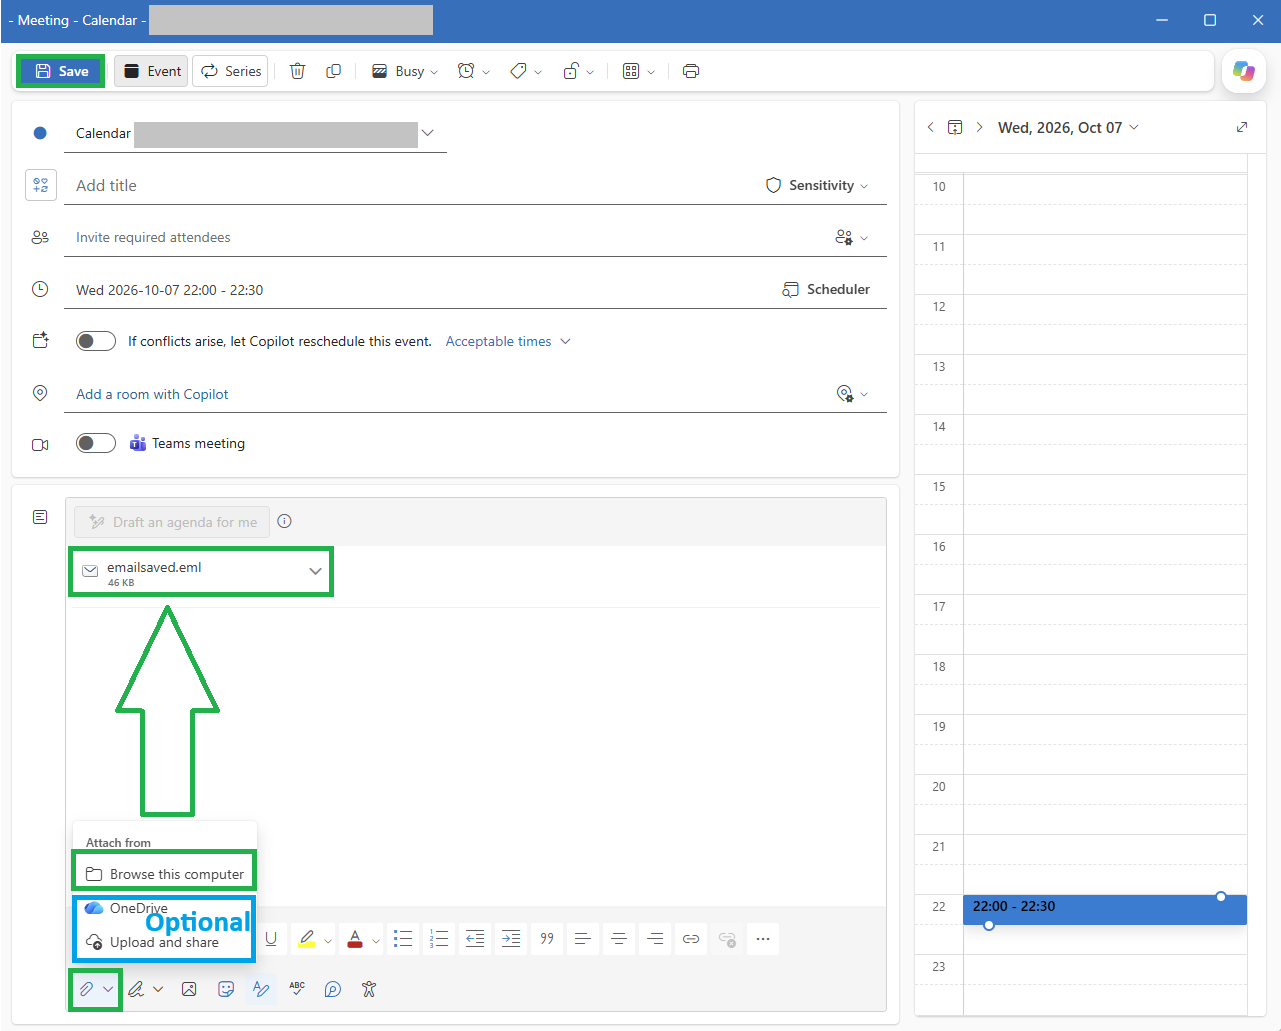
Task: Click the bulleted list icon
Action: [x=403, y=938]
